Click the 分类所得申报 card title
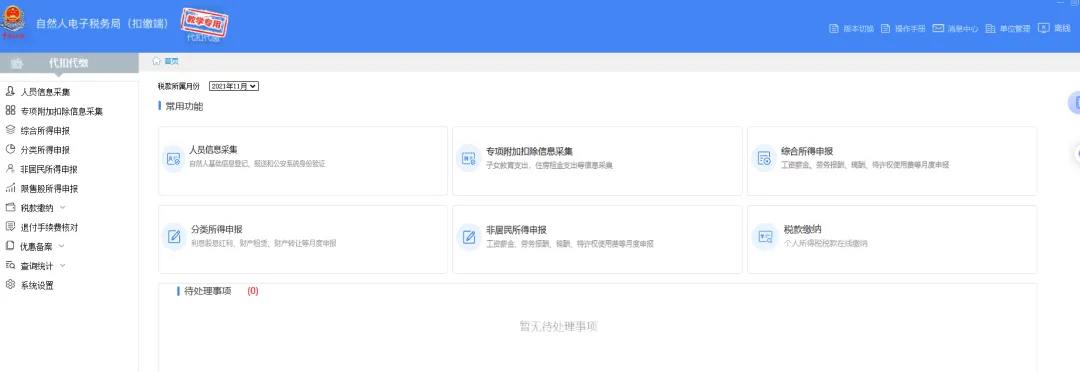 point(216,229)
